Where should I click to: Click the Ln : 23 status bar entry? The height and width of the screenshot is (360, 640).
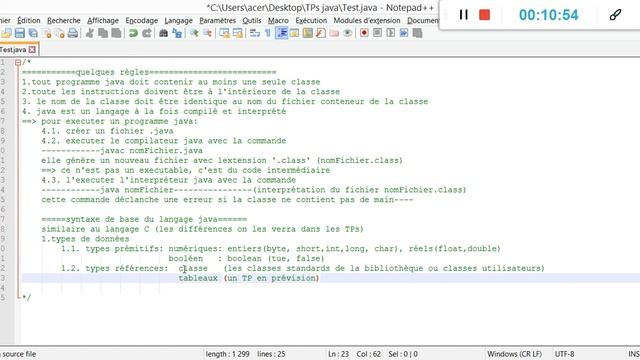(x=338, y=354)
